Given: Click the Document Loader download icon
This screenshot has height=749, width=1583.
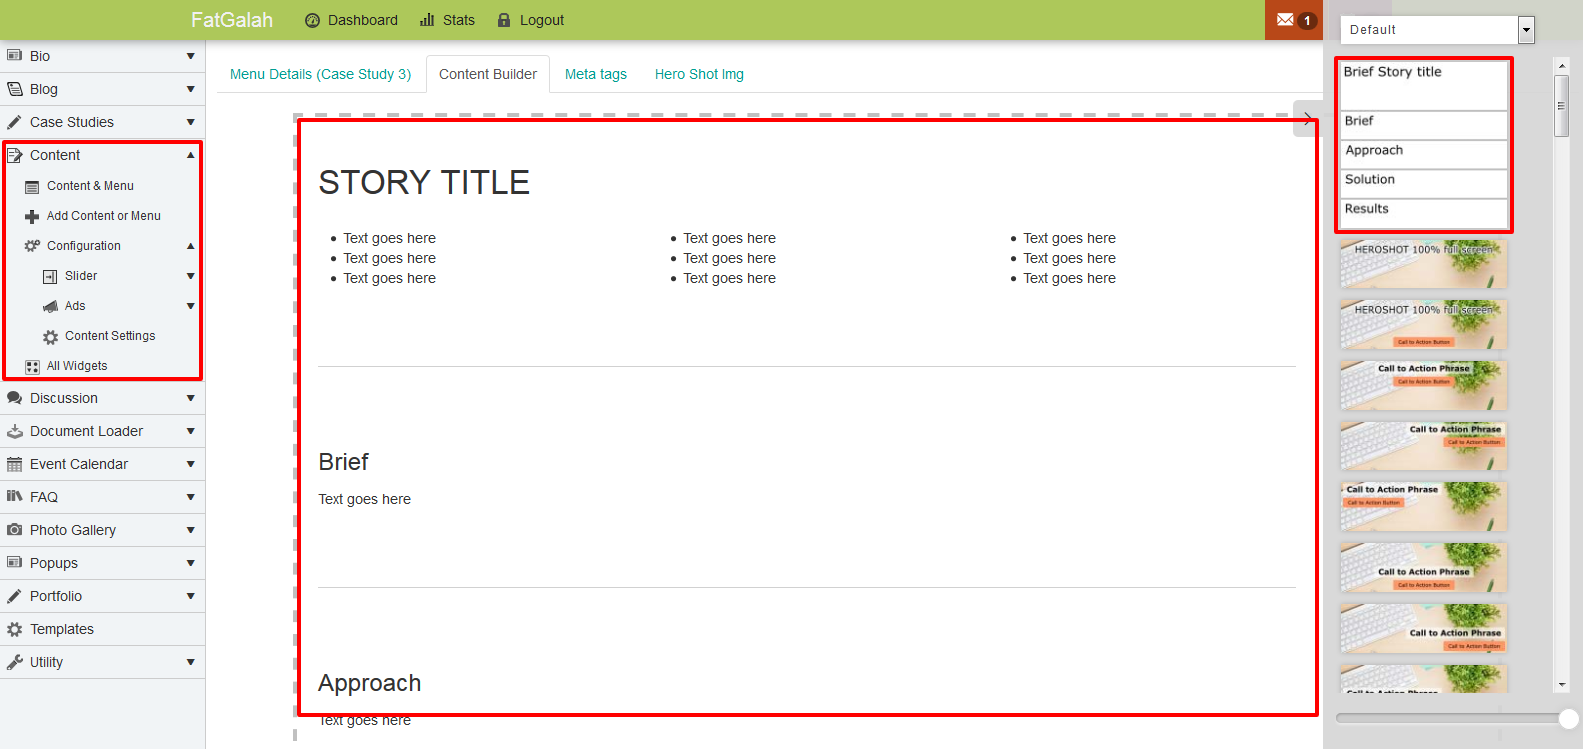Looking at the screenshot, I should tap(14, 431).
